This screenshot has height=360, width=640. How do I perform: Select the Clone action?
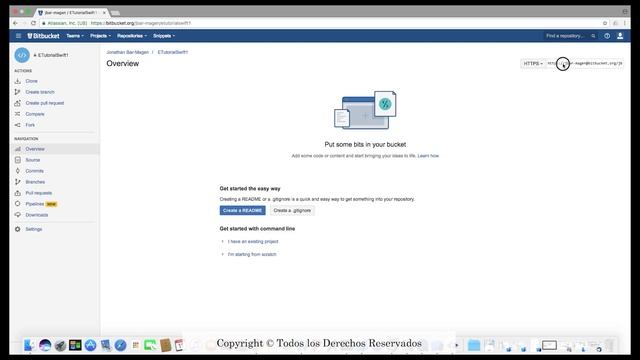click(31, 81)
